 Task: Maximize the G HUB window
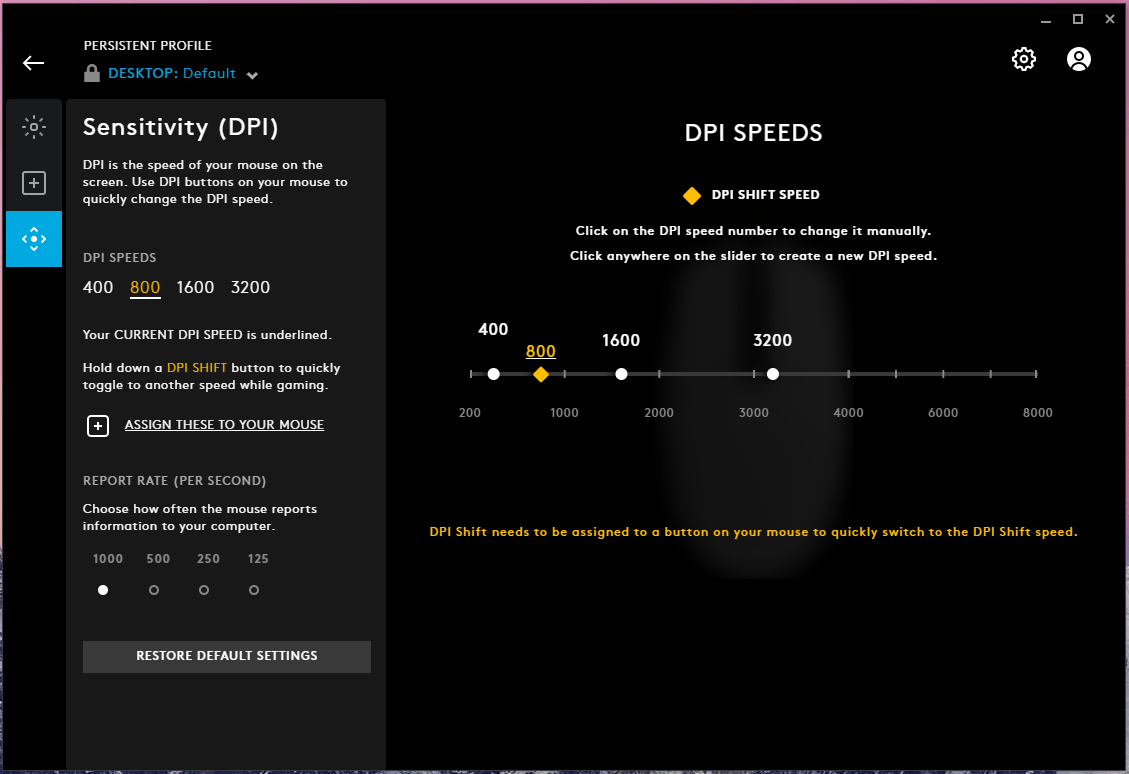click(x=1078, y=19)
